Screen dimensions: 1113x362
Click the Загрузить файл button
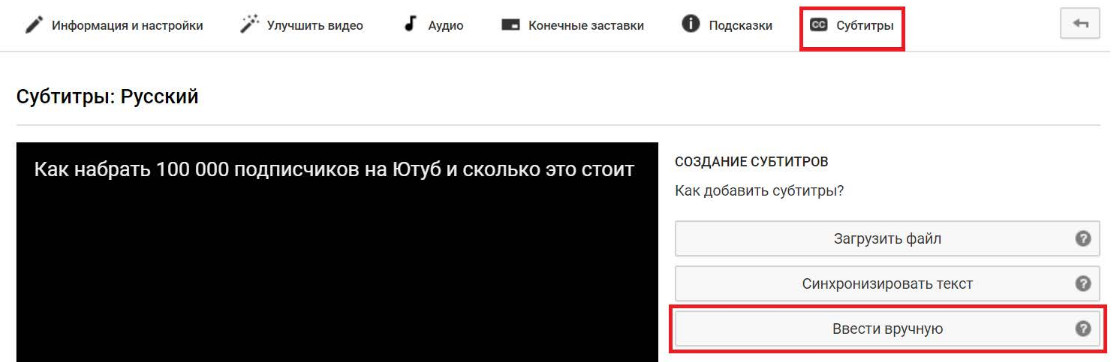pos(886,238)
